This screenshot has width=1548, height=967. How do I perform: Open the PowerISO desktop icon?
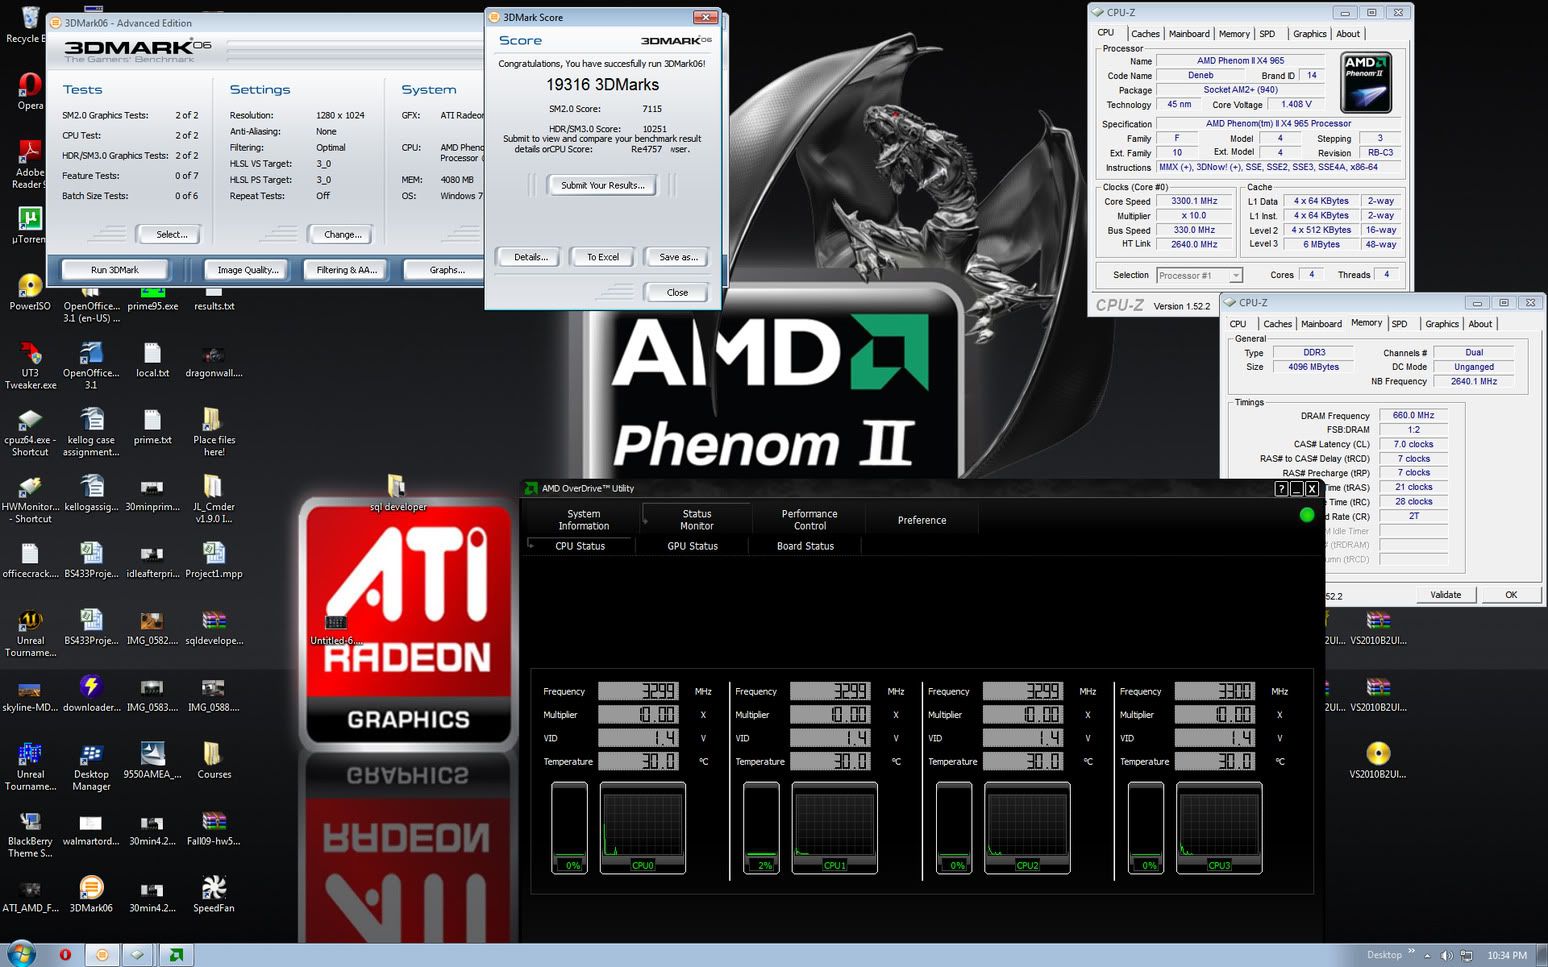click(x=30, y=287)
